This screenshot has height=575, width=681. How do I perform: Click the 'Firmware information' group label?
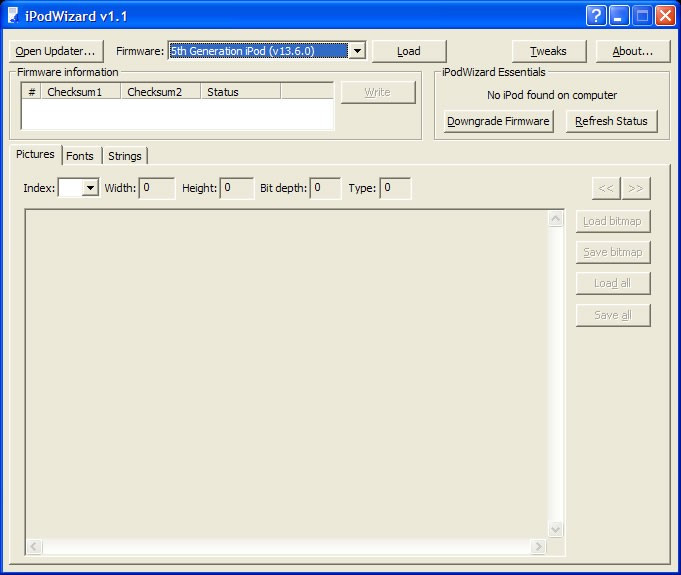pos(68,72)
